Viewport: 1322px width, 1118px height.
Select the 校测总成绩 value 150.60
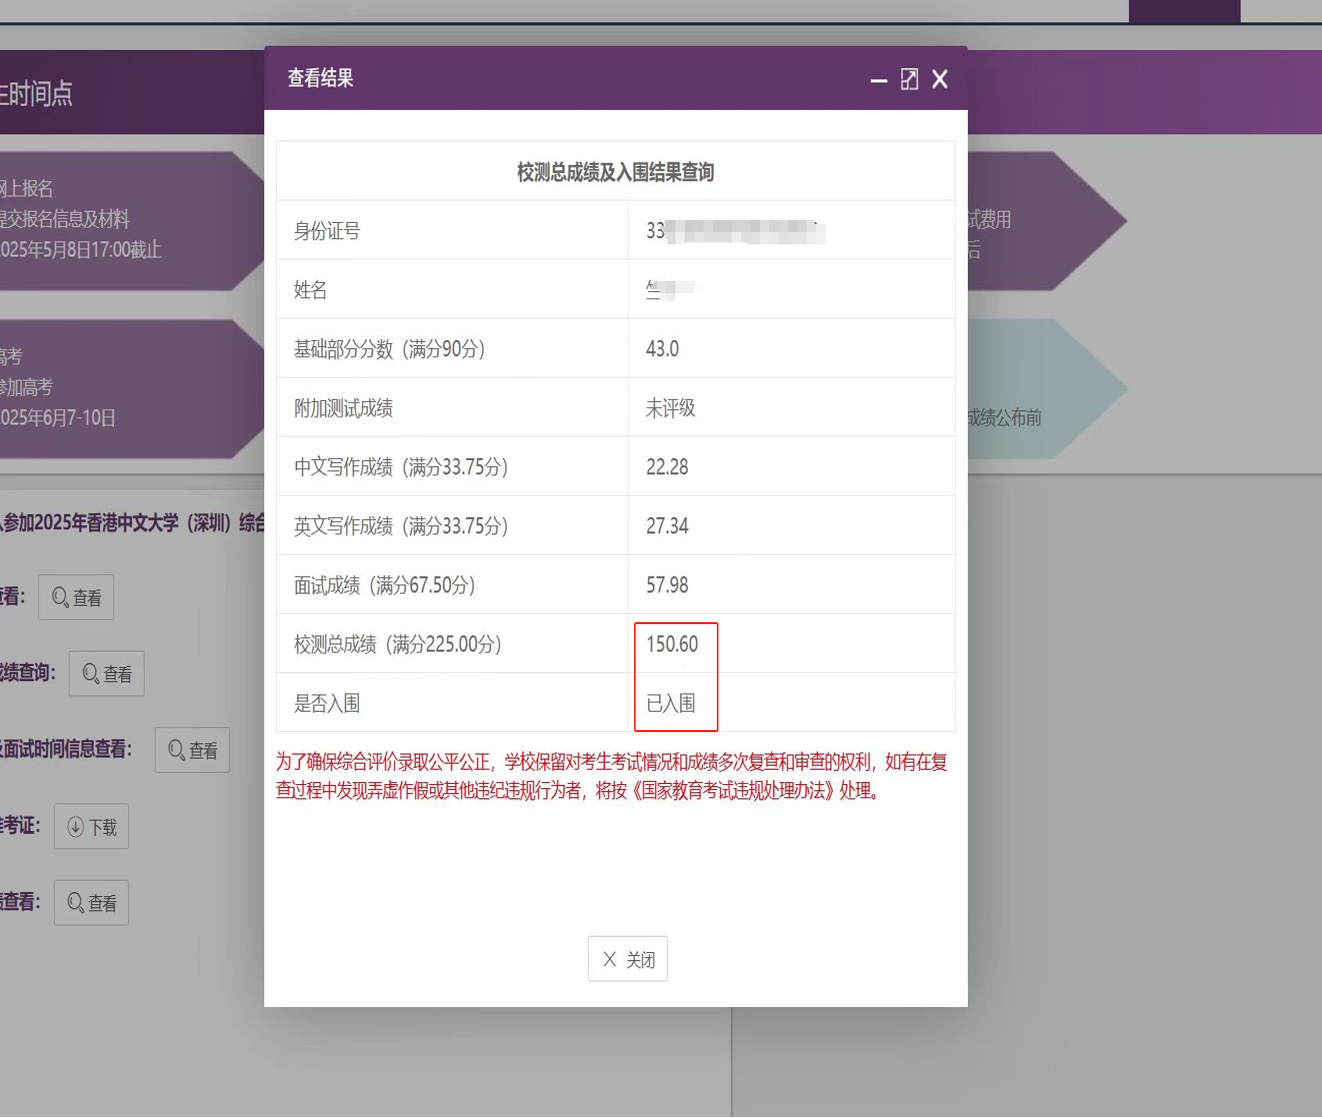pyautogui.click(x=672, y=644)
